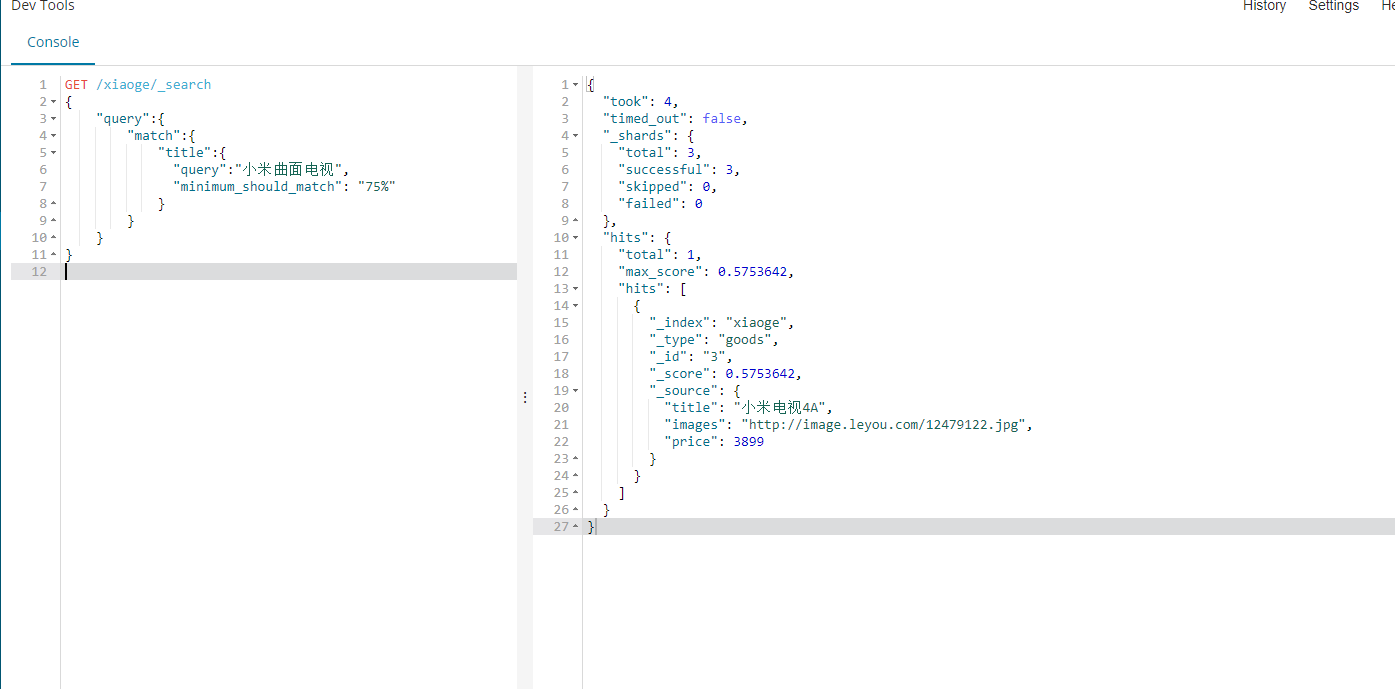Viewport: 1395px width, 689px height.
Task: Collapse the "hits" array at line 13
Action: click(575, 289)
